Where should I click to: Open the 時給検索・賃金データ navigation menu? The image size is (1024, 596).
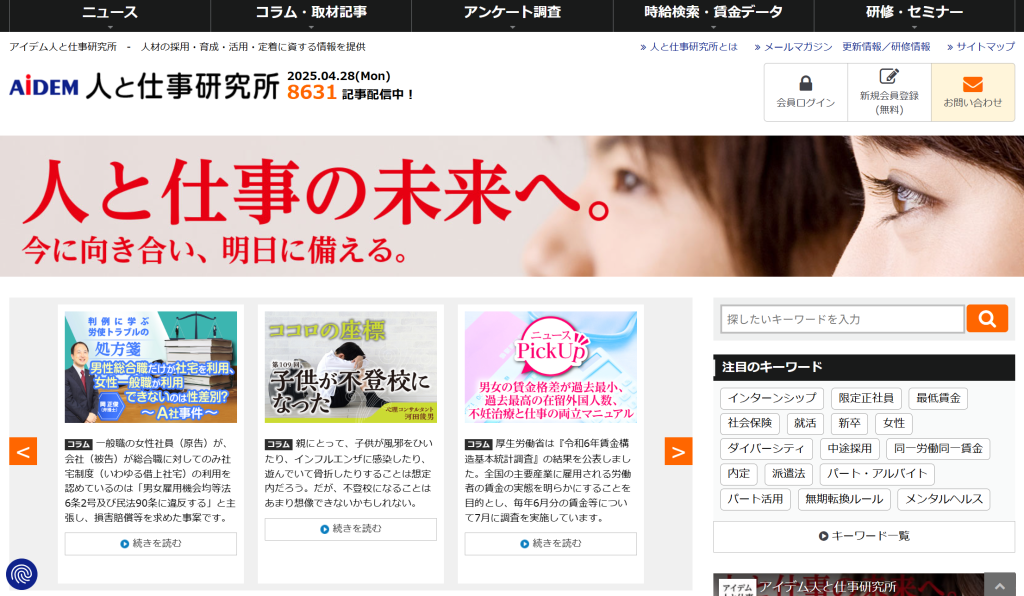[713, 14]
